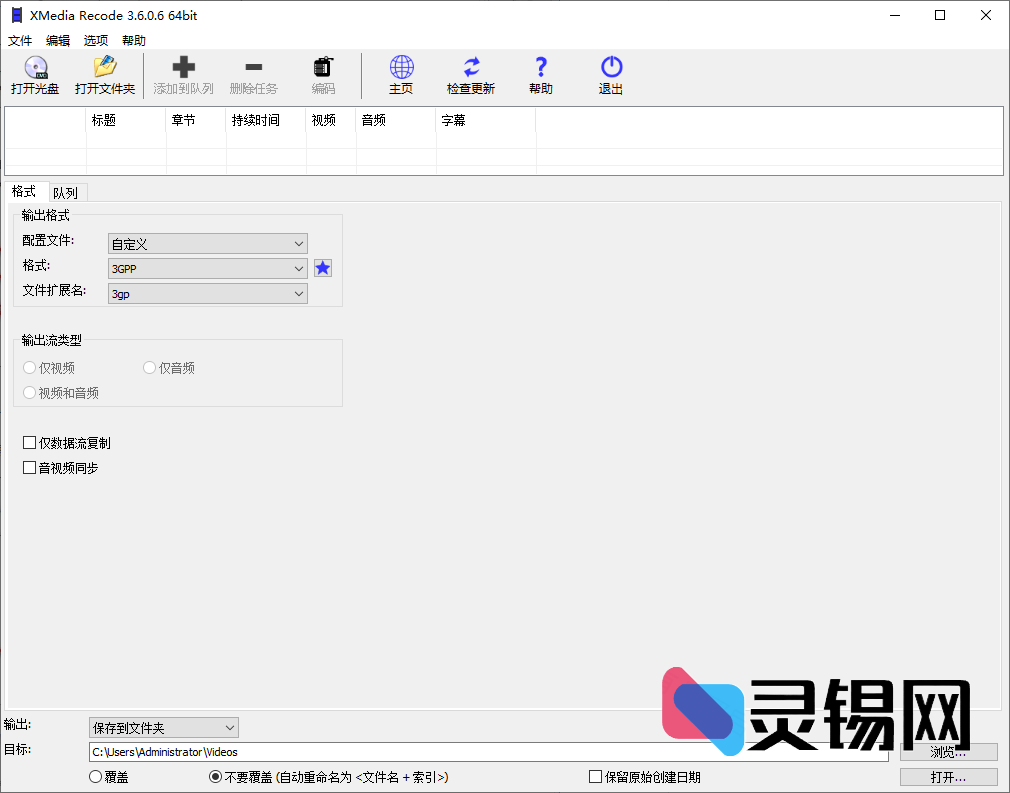Screen dimensions: 1010x793
Task: Click the 删除任务 toolbar icon
Action: point(253,75)
